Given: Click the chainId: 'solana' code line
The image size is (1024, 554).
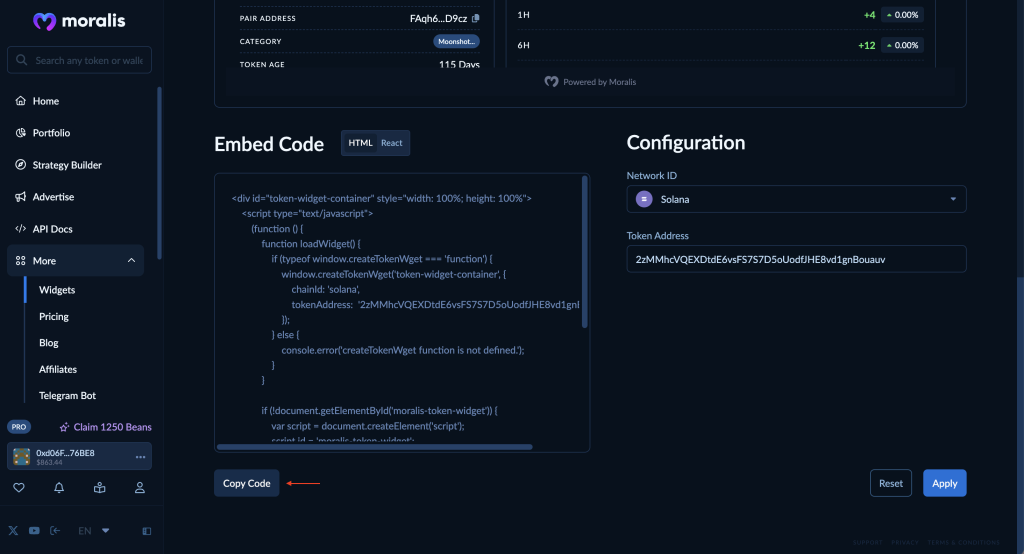Looking at the screenshot, I should point(325,289).
